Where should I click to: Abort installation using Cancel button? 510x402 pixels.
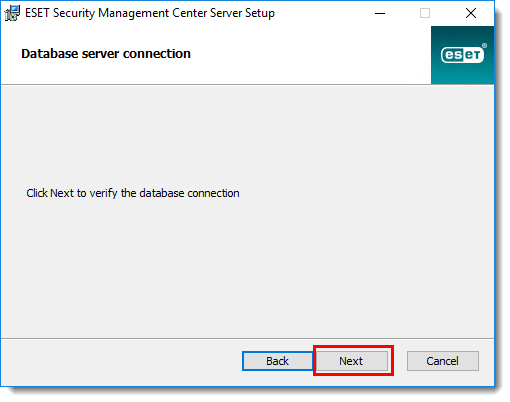coord(443,361)
